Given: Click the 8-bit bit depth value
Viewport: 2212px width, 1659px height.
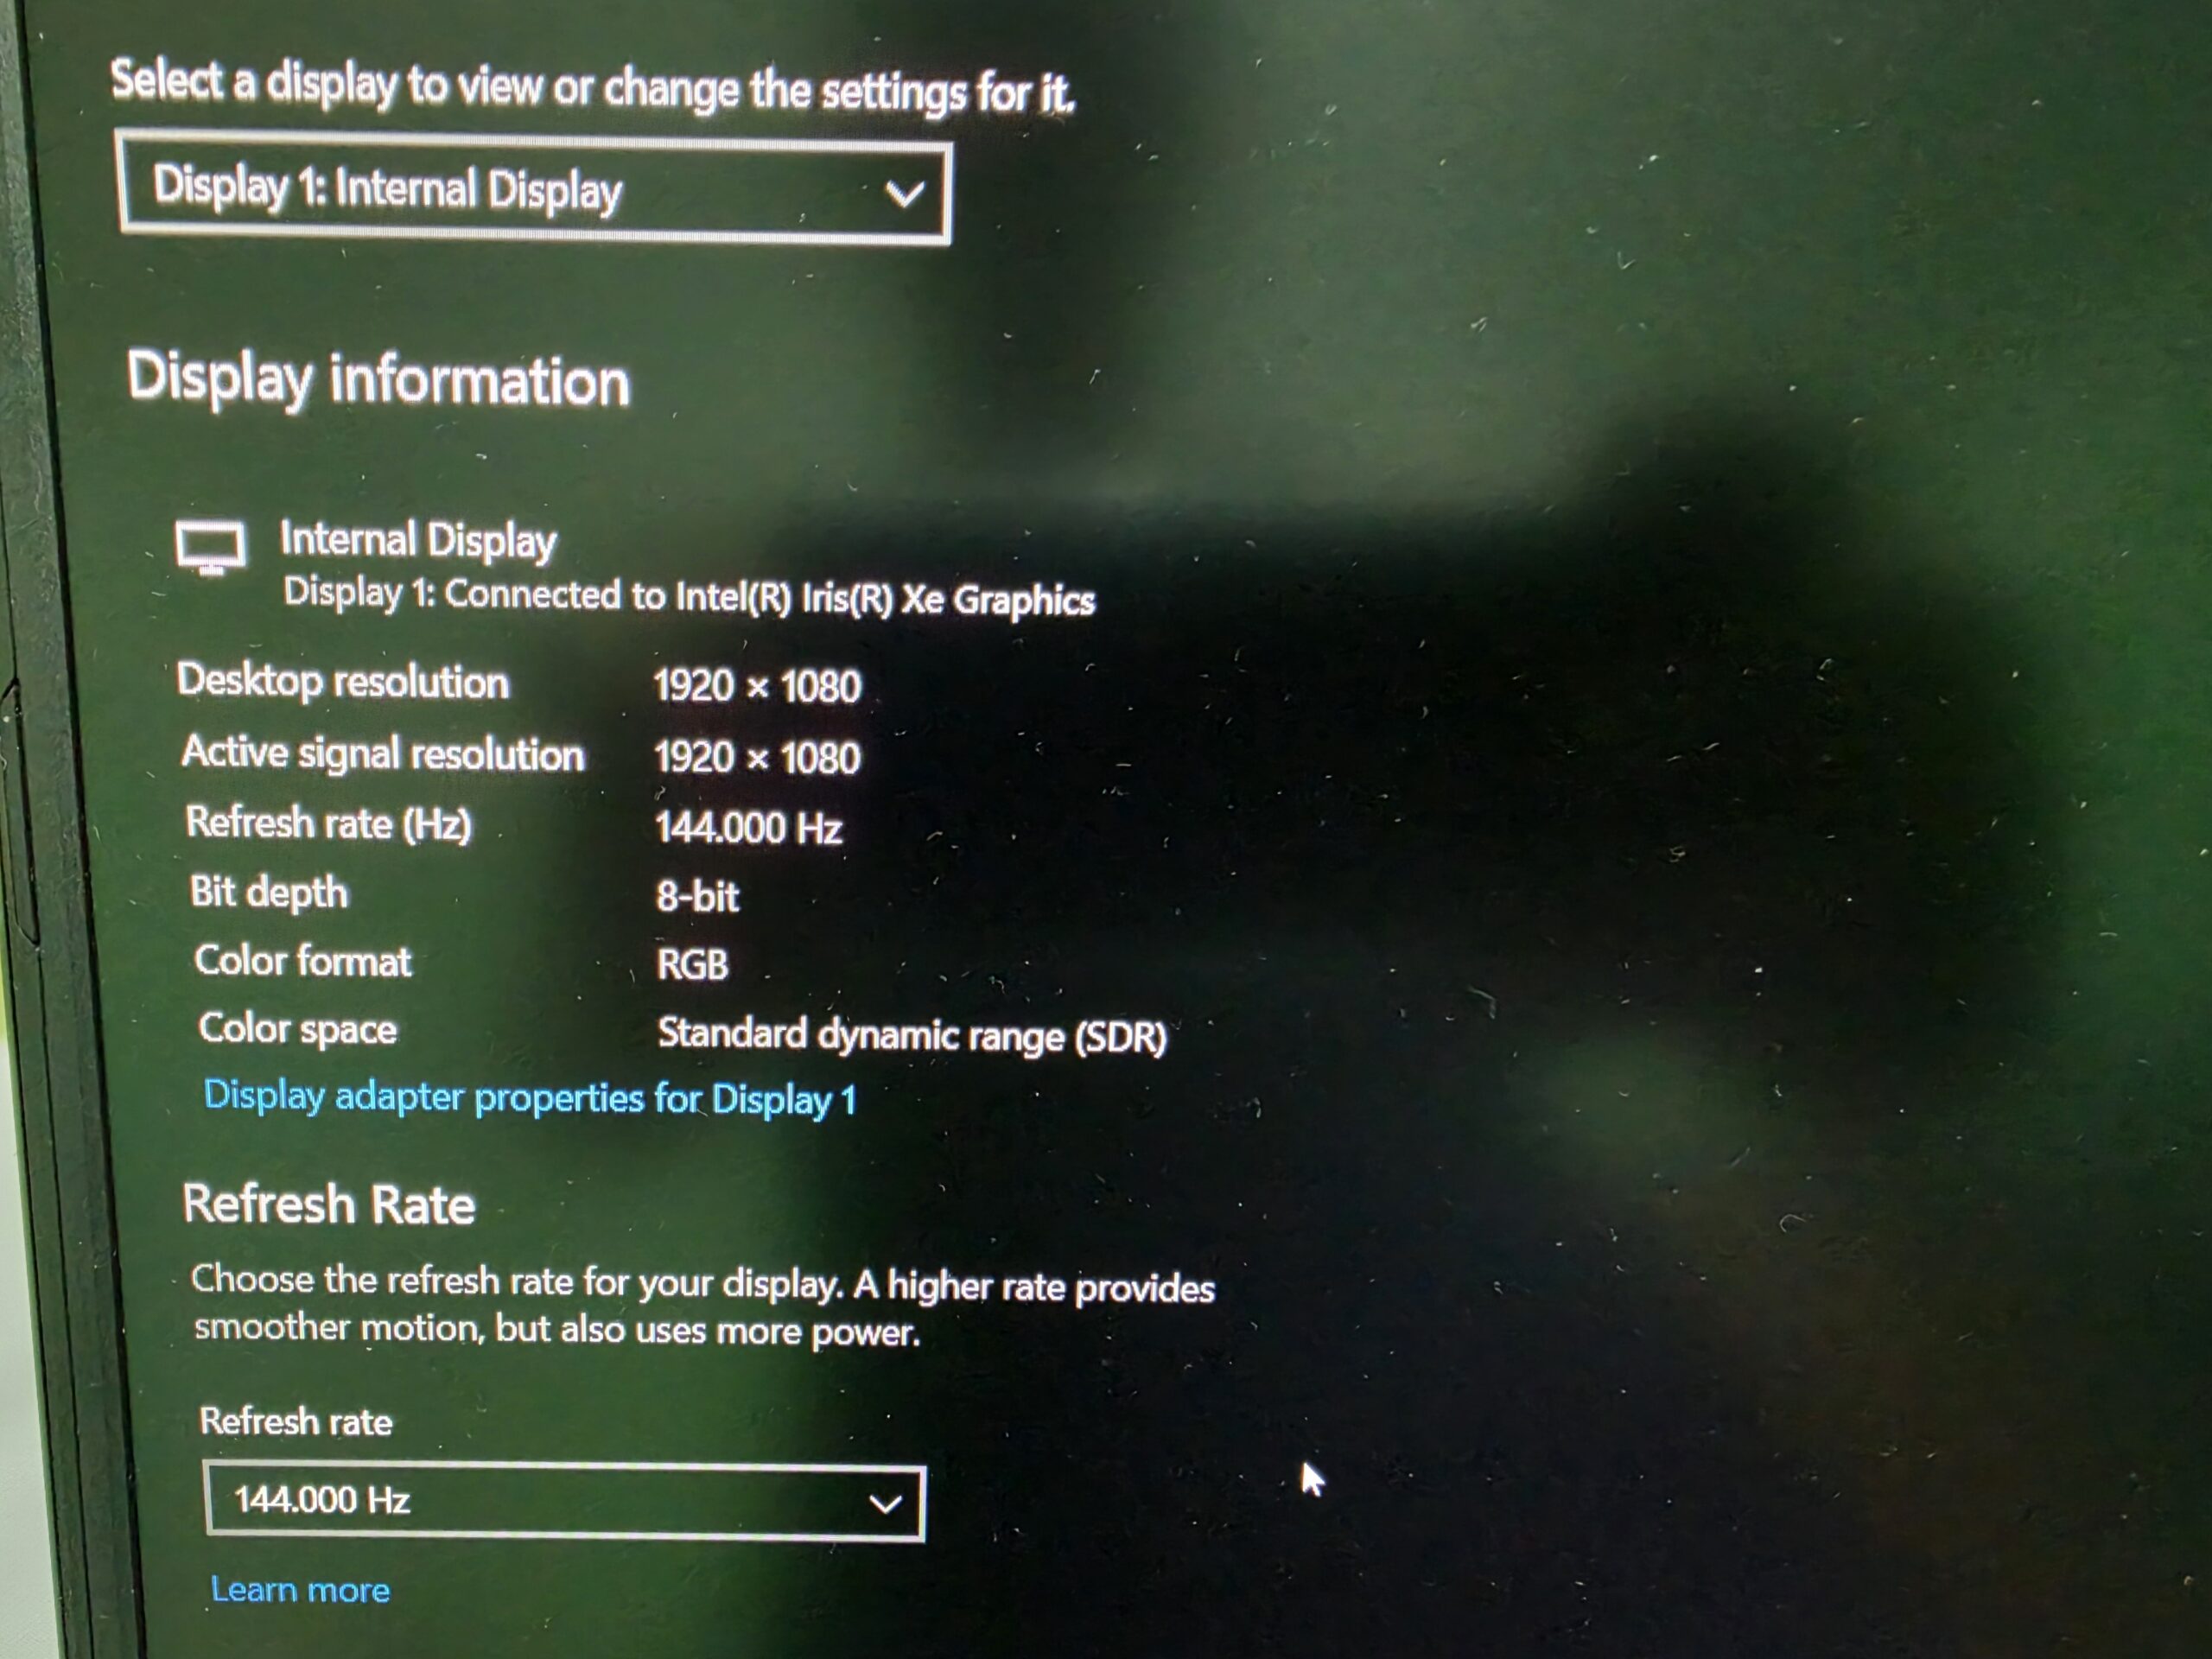Looking at the screenshot, I should pyautogui.click(x=698, y=896).
